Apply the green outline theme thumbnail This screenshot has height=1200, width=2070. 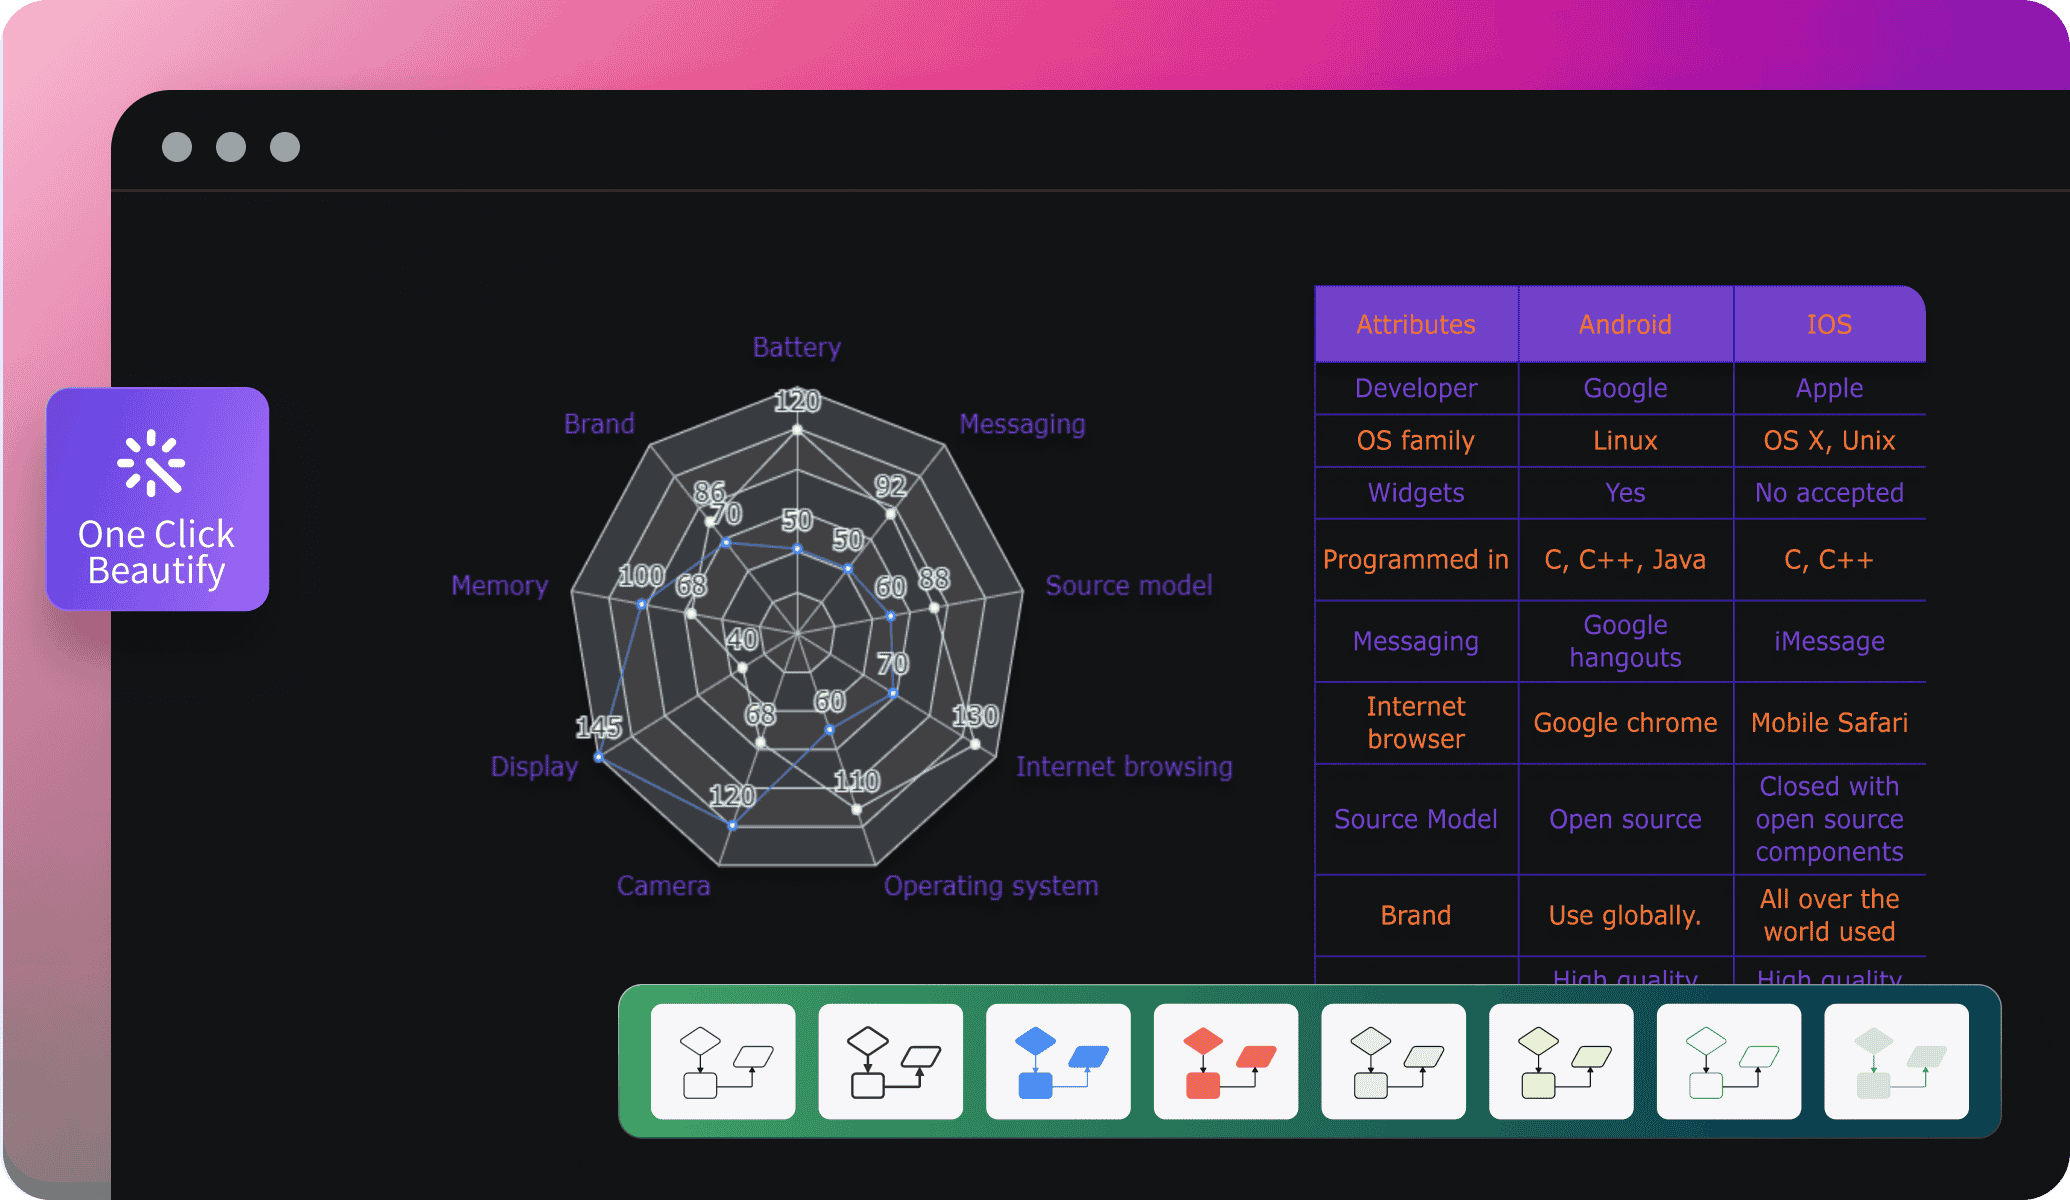click(x=1729, y=1061)
